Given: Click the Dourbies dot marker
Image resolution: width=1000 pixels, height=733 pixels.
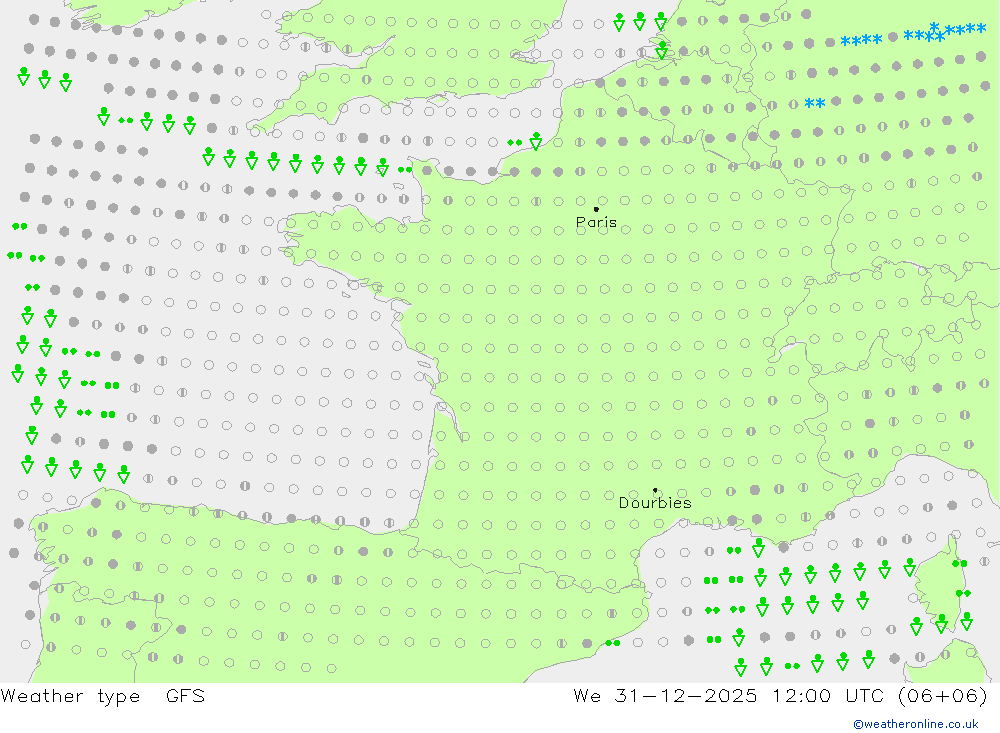Looking at the screenshot, I should tap(655, 490).
